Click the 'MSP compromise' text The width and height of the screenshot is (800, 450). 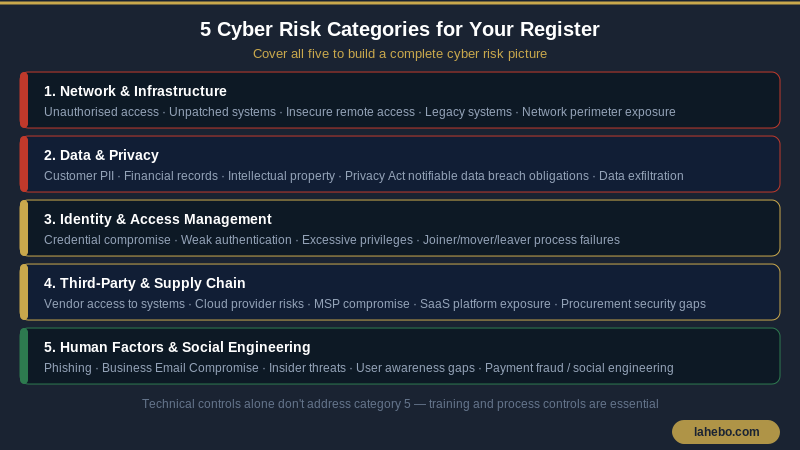pyautogui.click(x=362, y=304)
